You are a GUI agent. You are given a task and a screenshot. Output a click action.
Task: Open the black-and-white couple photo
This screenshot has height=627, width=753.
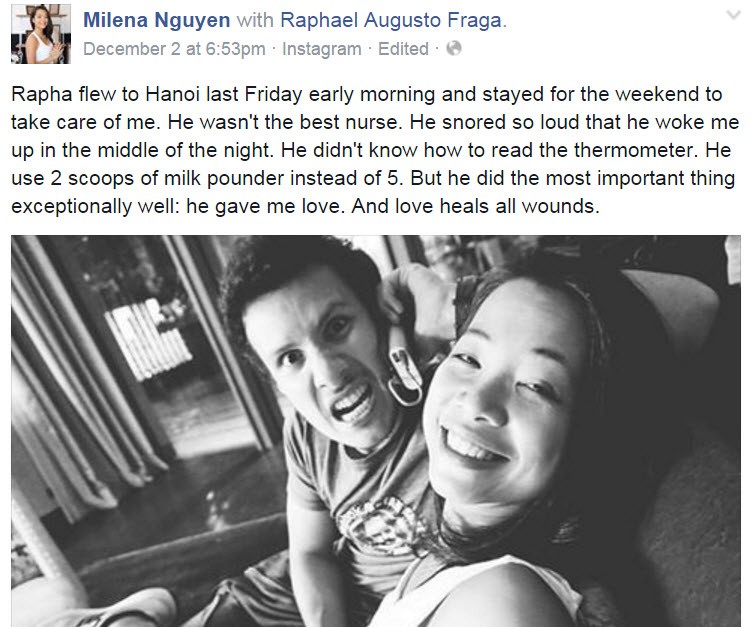click(x=376, y=431)
